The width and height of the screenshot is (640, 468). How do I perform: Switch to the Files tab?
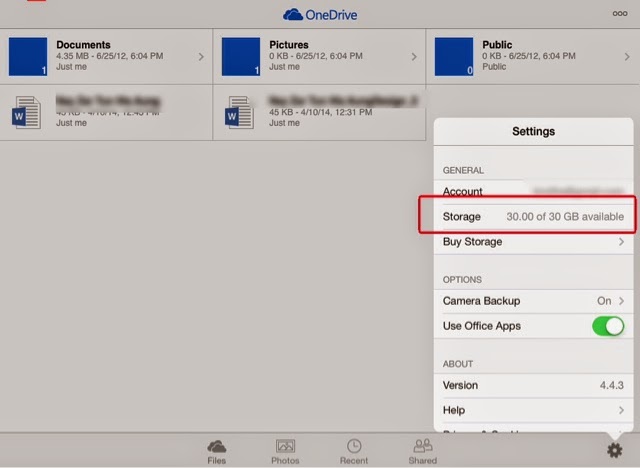point(216,452)
